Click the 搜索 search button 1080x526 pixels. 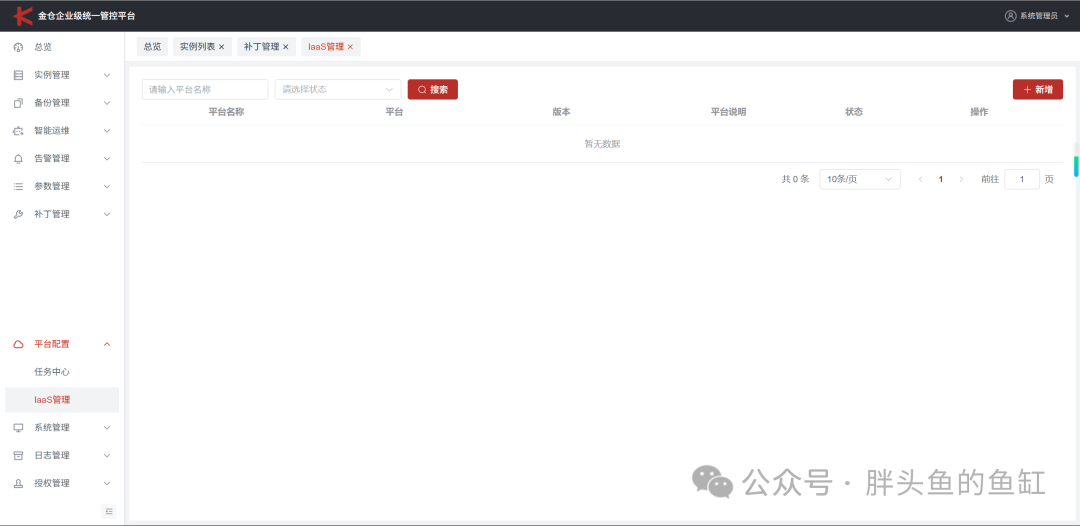(x=433, y=90)
